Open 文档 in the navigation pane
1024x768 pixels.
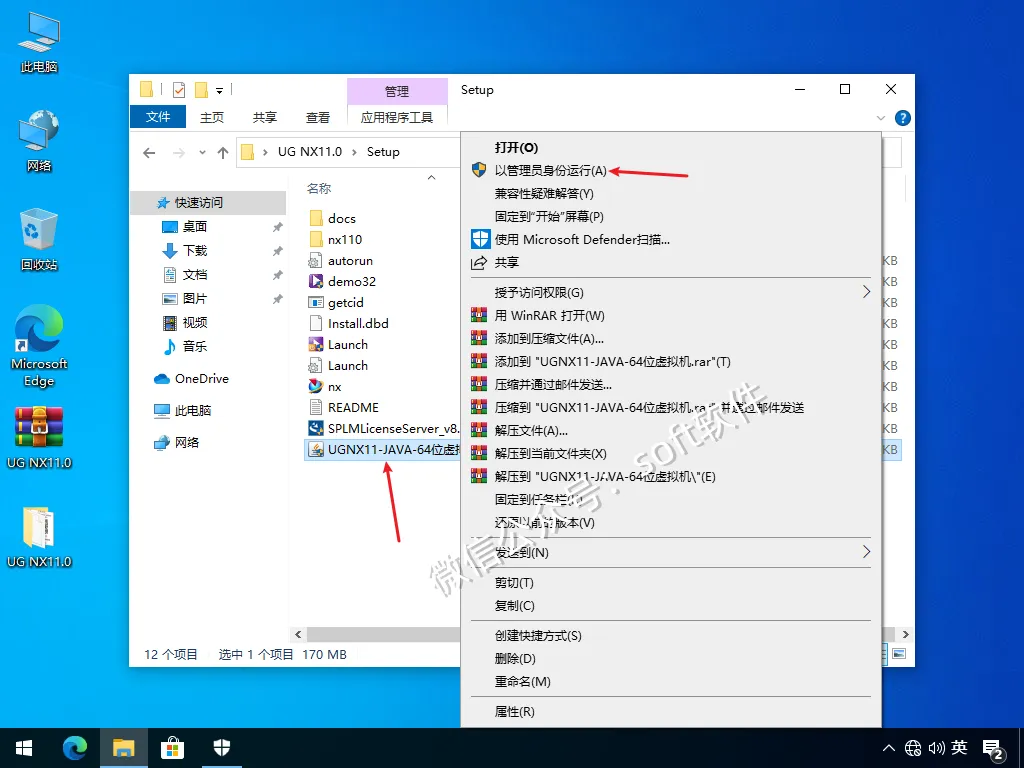(x=195, y=274)
